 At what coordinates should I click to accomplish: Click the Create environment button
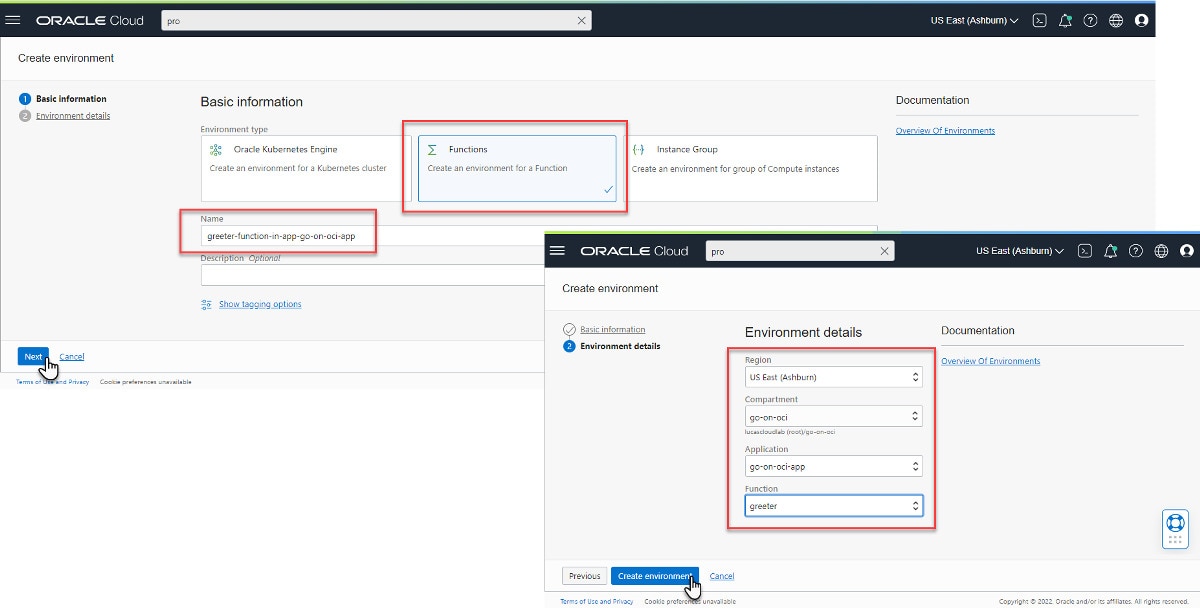[x=653, y=576]
